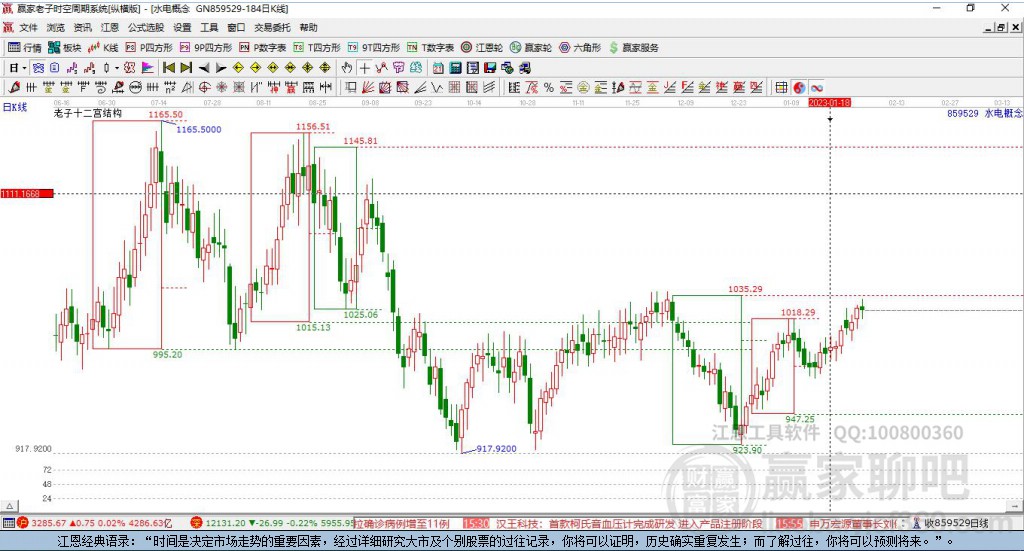Open the calendar date icon

(x=438, y=68)
